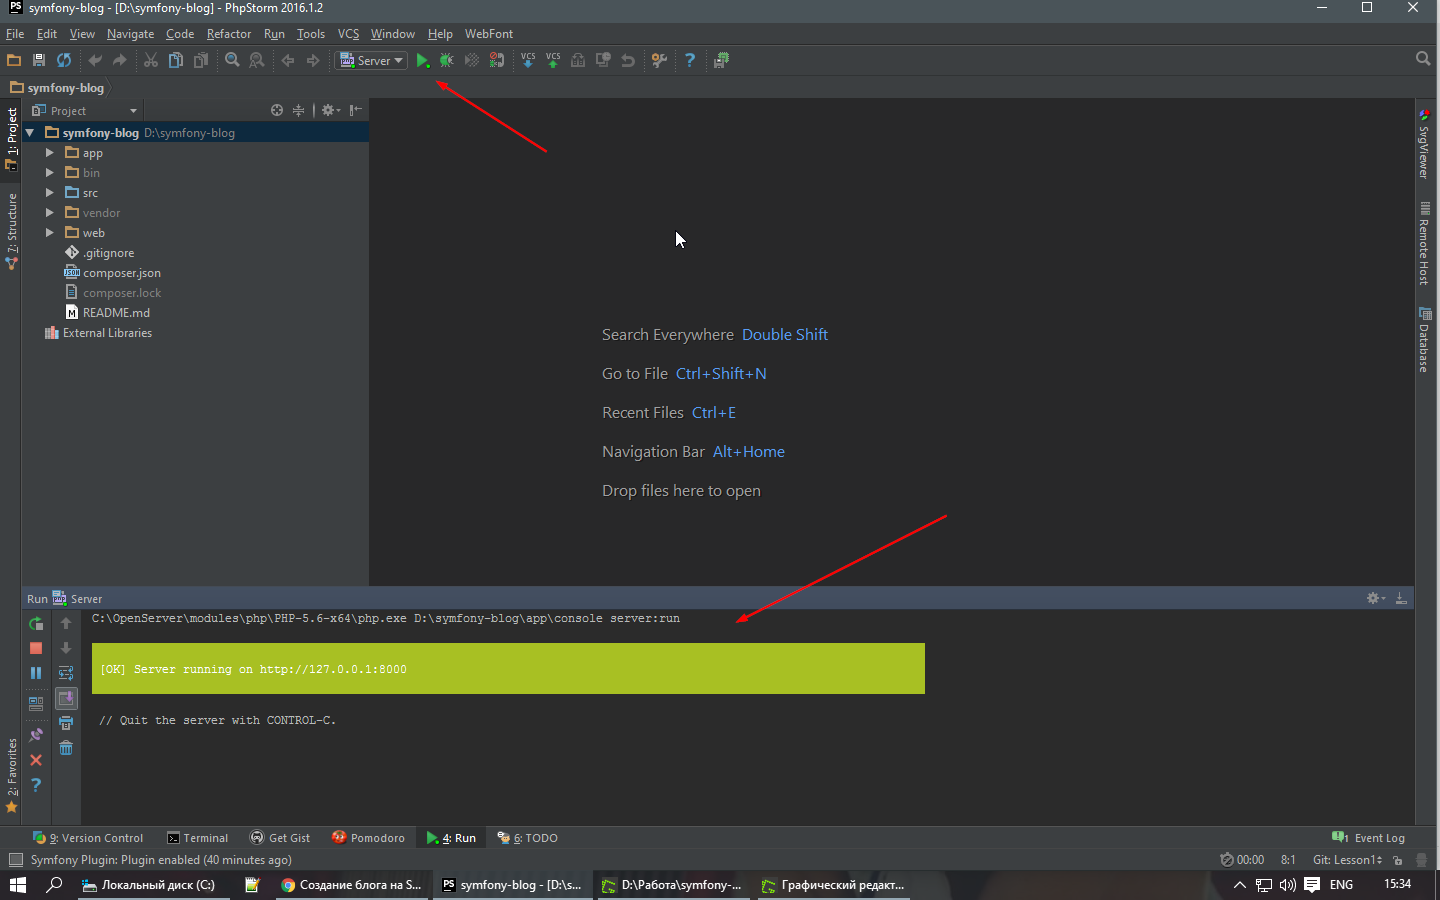Click the Save All toolbar icon
Image resolution: width=1440 pixels, height=900 pixels.
pos(39,60)
